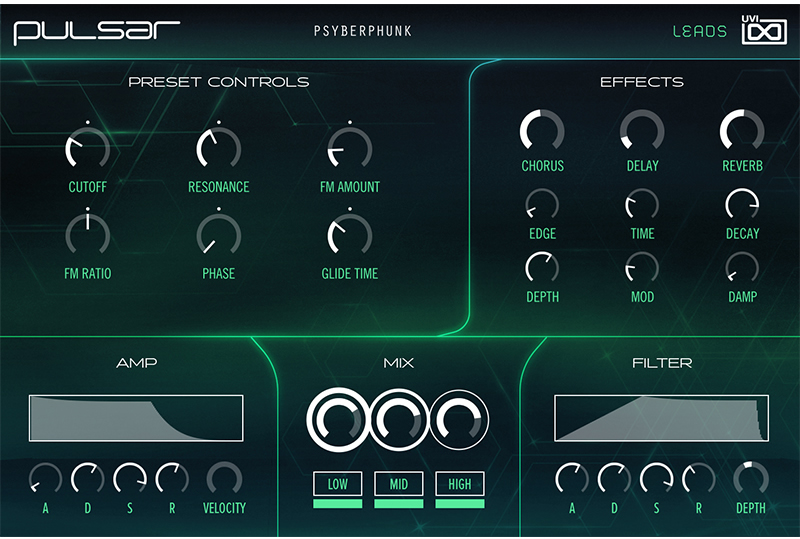Click the reverb Decay knob
800x539 pixels.
pyautogui.click(x=742, y=205)
